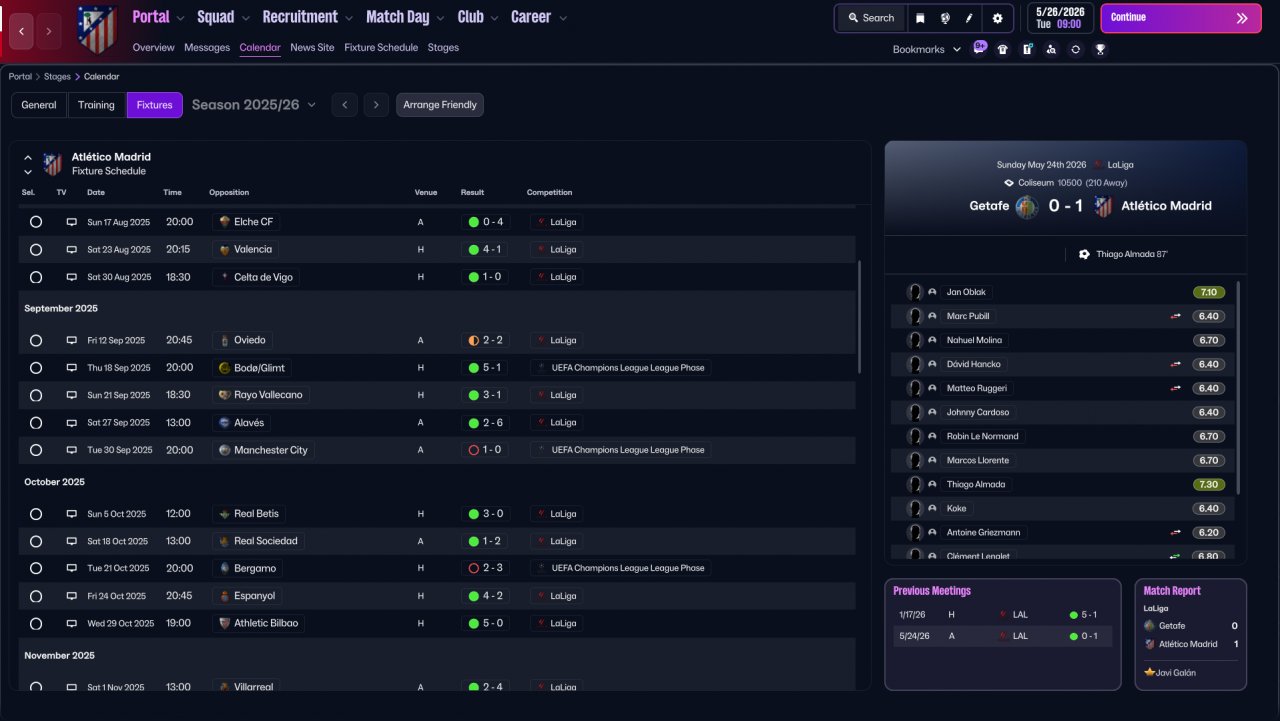Click the Continue button
This screenshot has height=721, width=1280.
(x=1181, y=18)
